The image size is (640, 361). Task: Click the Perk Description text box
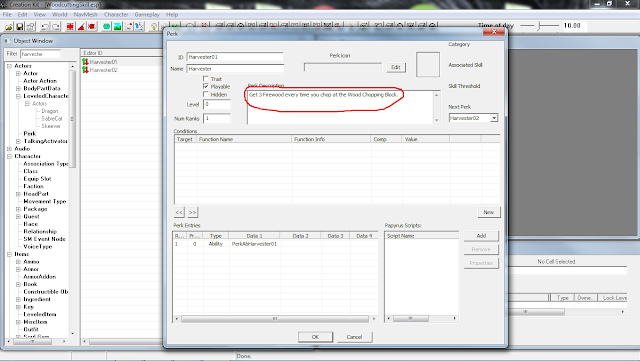tap(342, 107)
